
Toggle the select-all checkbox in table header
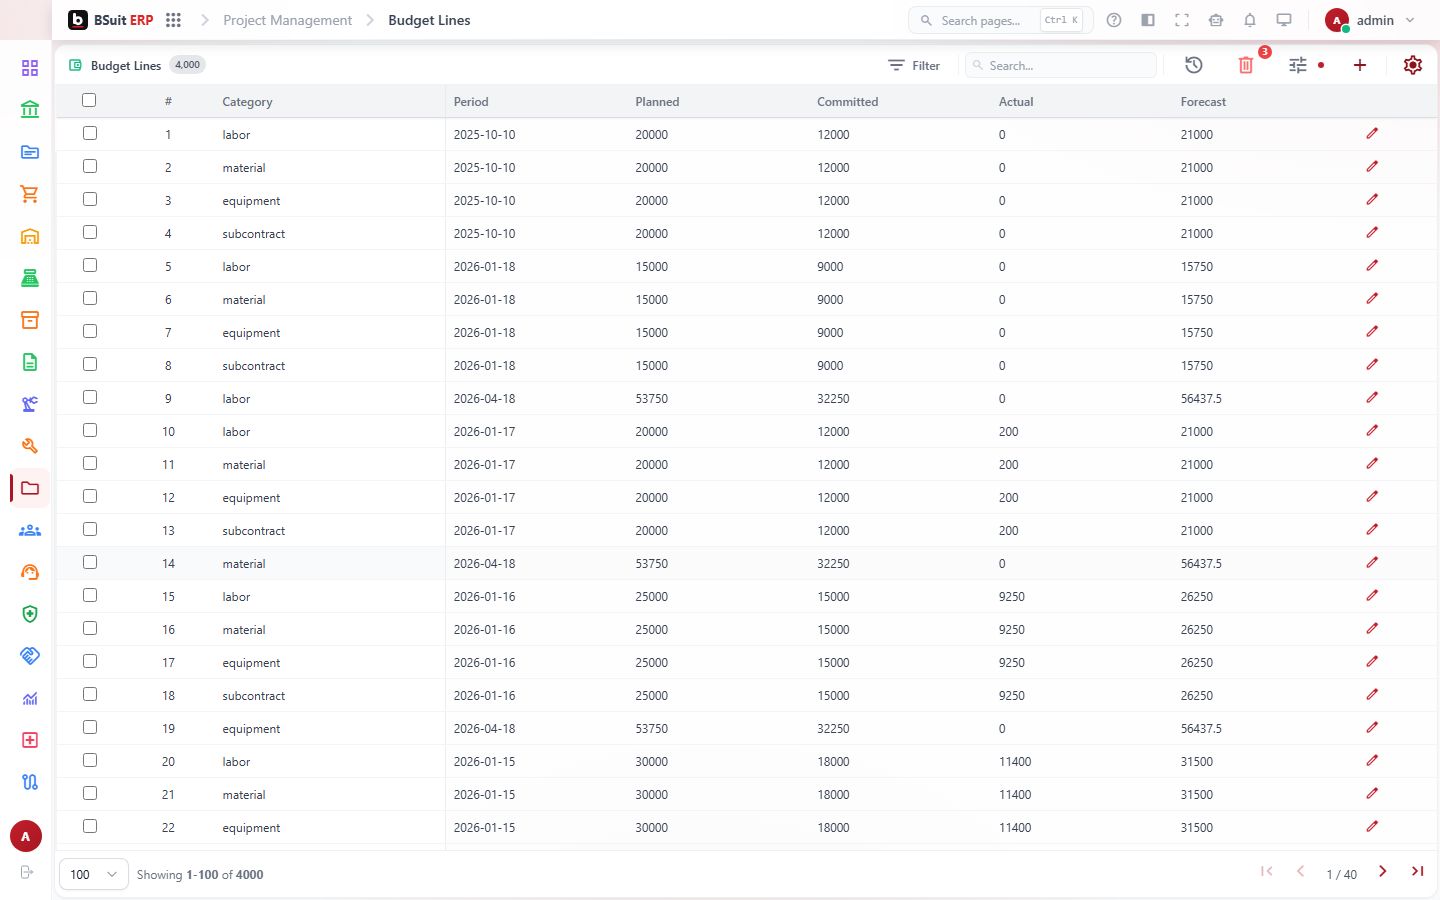(89, 100)
